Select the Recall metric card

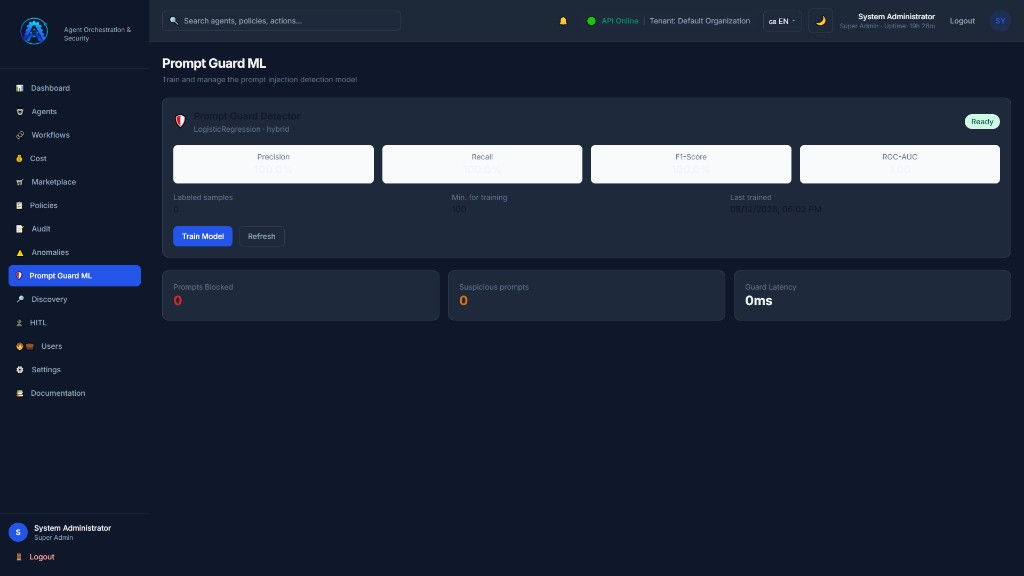(x=482, y=164)
